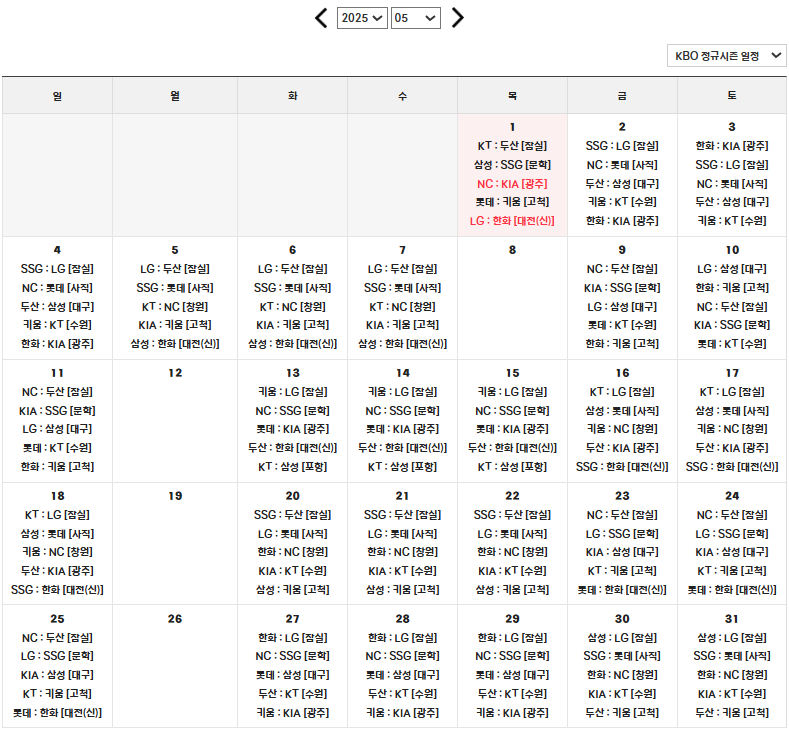Viewport: 789px width, 729px height.
Task: Go to previous month arrow
Action: pos(321,18)
